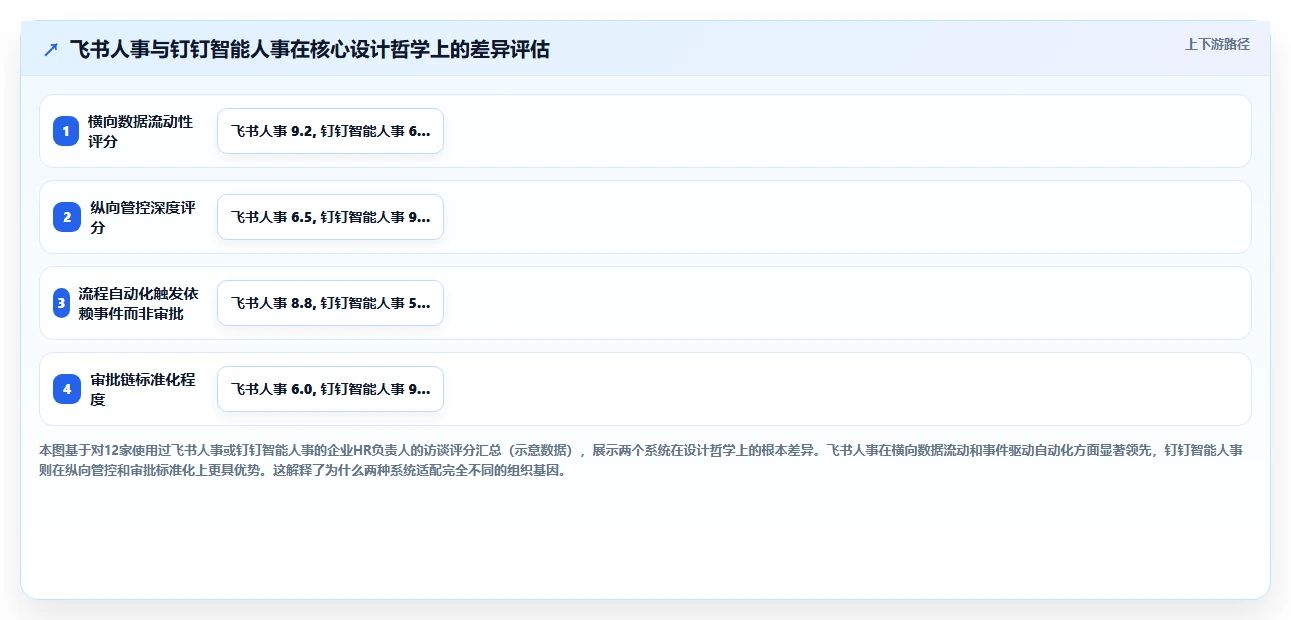
Task: Click the 飞书人事 6.0 score chip
Action: (330, 389)
